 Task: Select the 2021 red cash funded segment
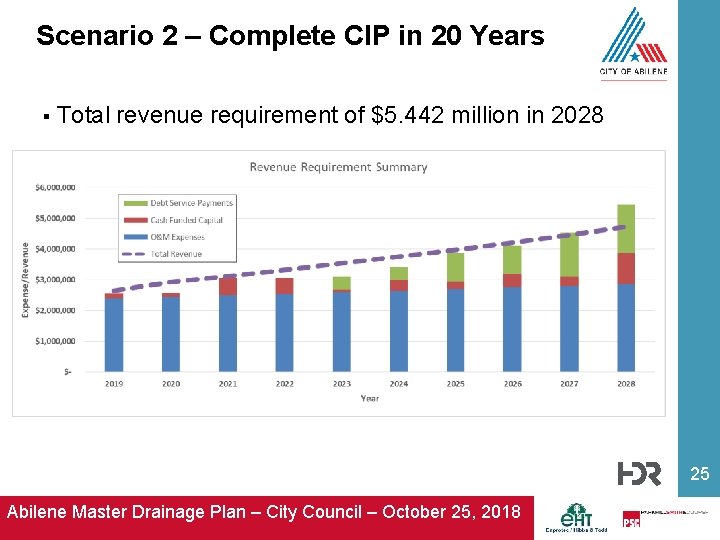(x=228, y=287)
